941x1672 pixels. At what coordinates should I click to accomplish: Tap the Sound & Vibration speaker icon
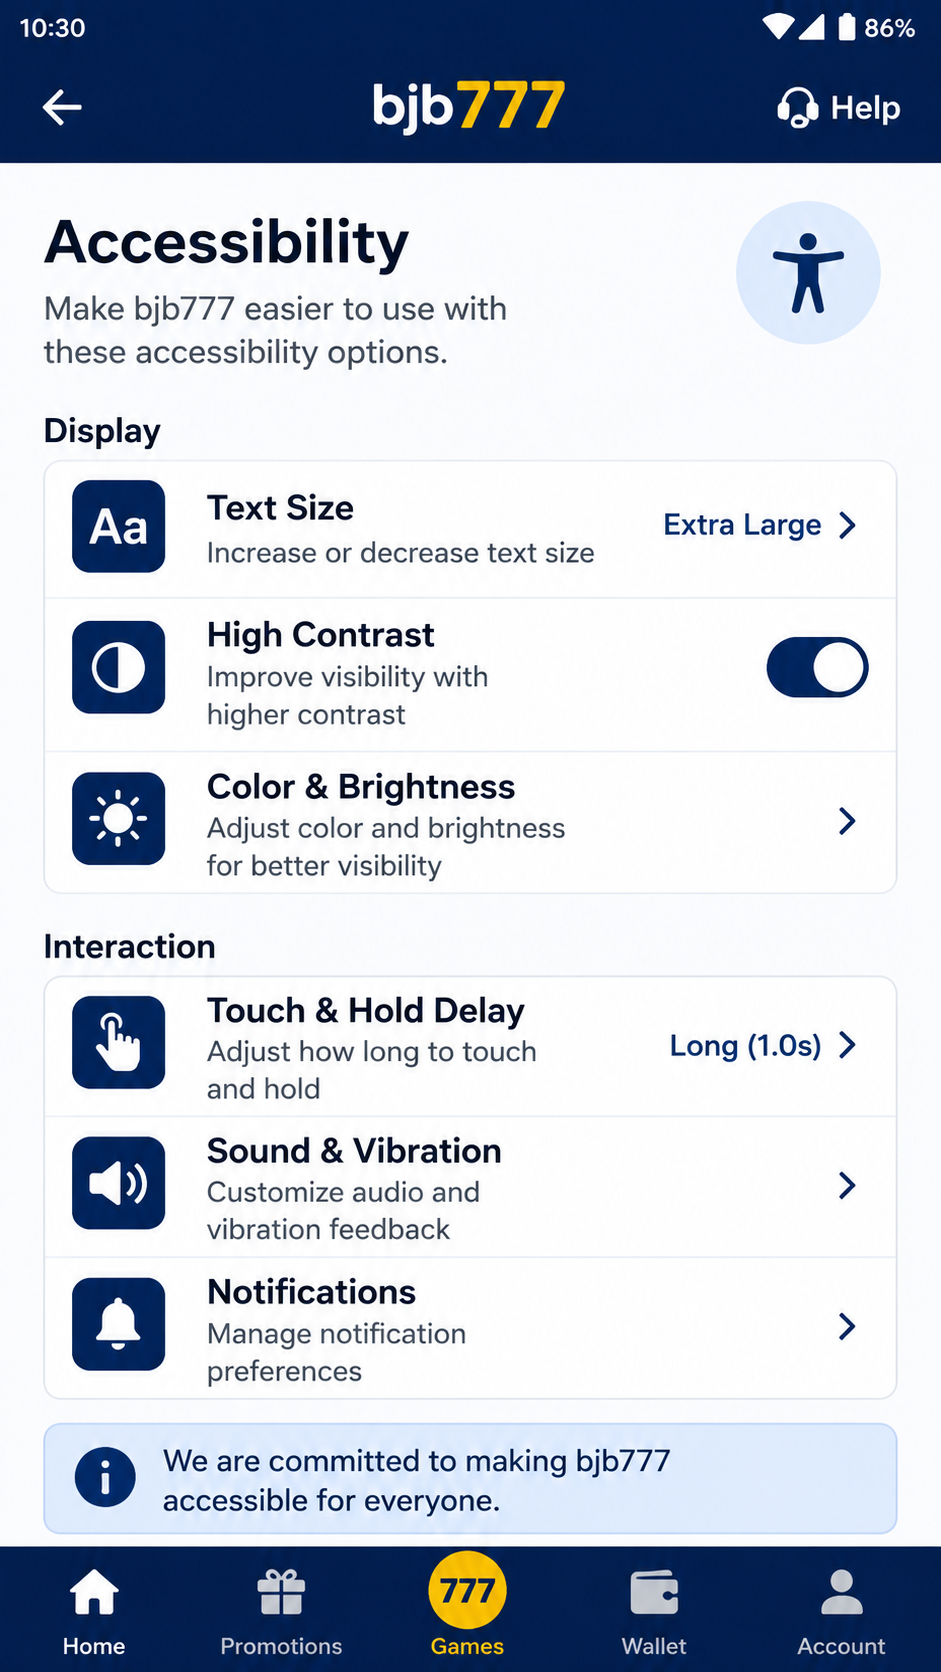click(119, 1183)
